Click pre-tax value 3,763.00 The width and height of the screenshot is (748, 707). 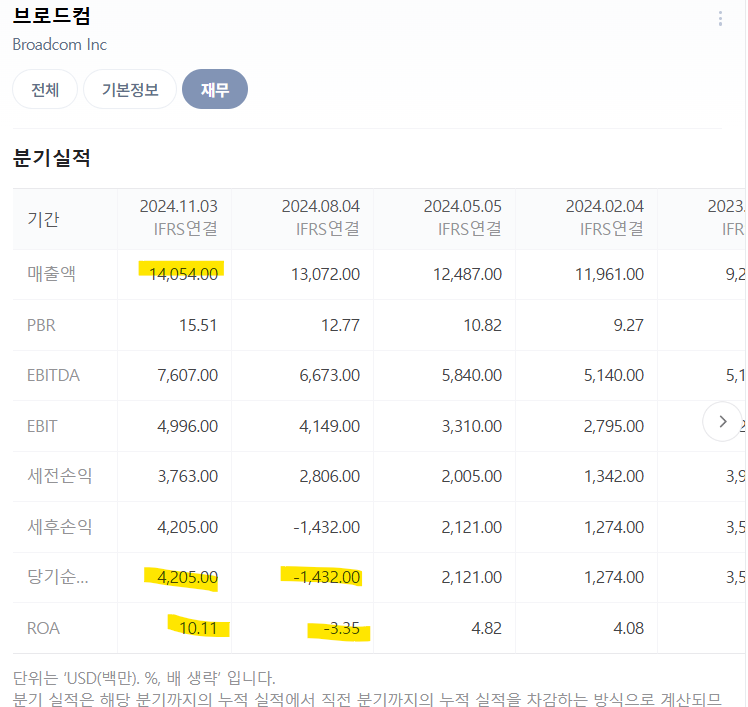point(187,476)
